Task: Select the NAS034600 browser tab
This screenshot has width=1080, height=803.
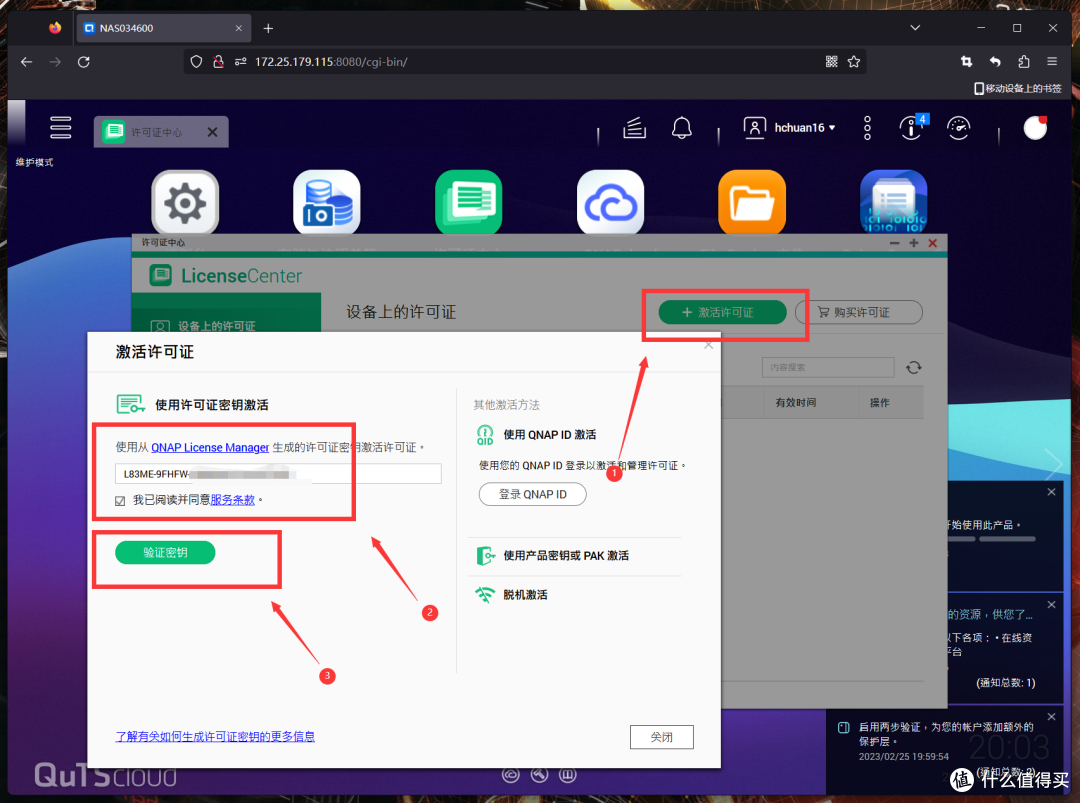Action: point(163,28)
